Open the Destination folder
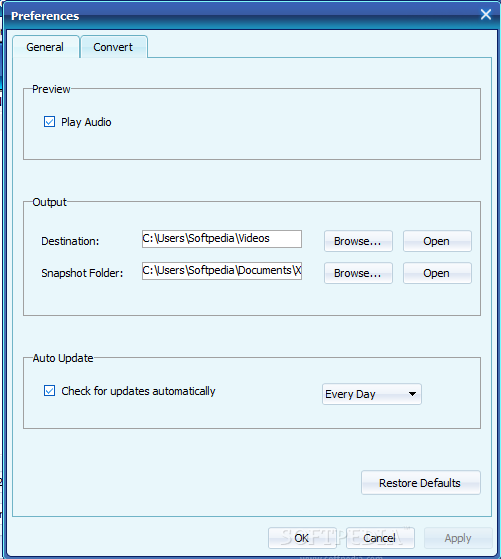Viewport: 501px width, 559px height. tap(437, 241)
